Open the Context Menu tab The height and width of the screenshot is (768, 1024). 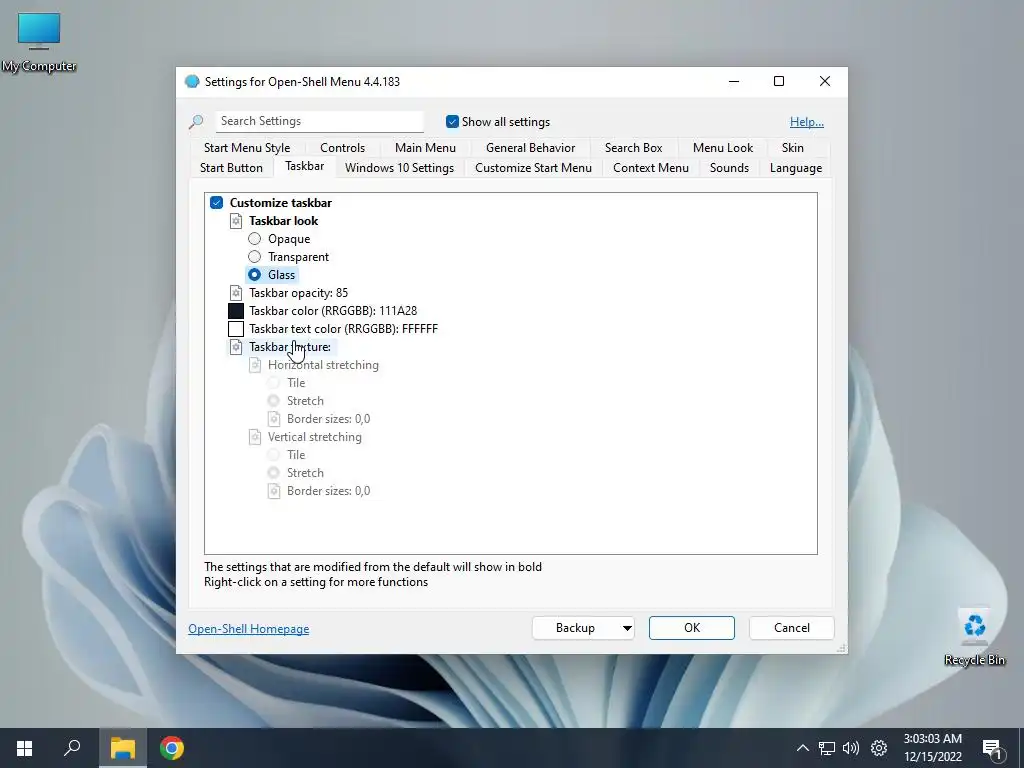click(650, 168)
